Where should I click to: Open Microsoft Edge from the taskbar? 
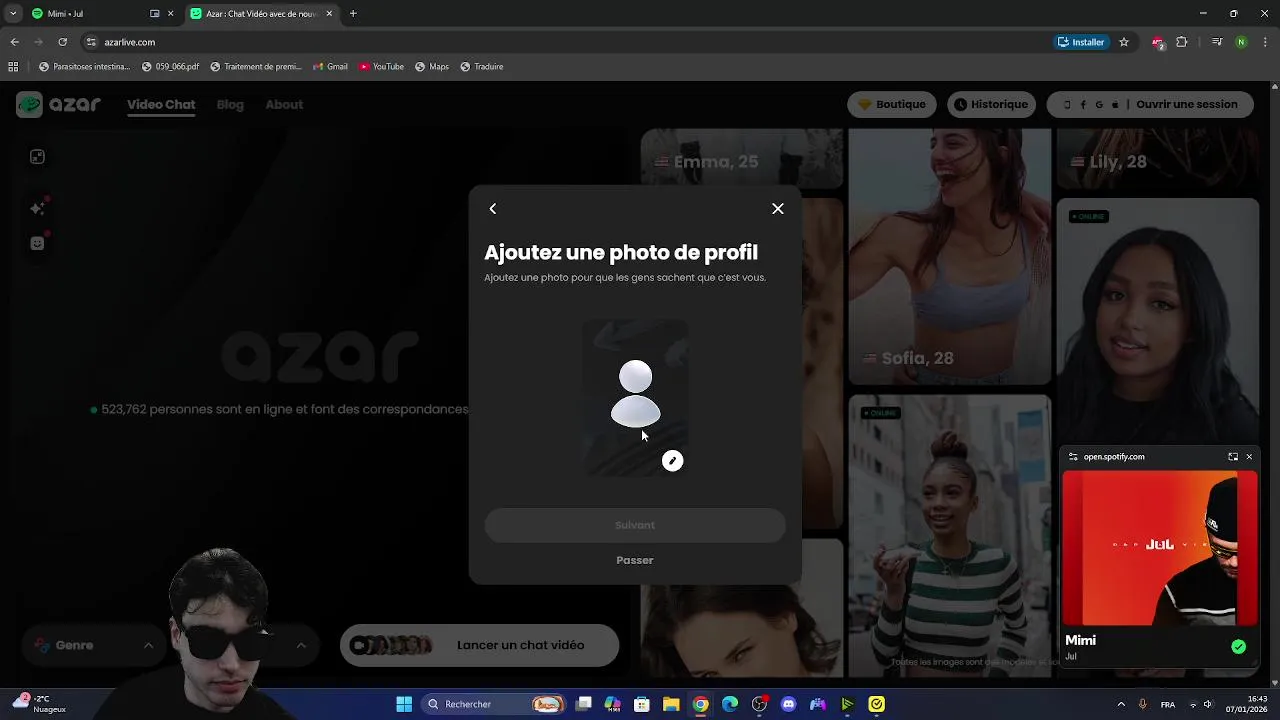tap(730, 704)
